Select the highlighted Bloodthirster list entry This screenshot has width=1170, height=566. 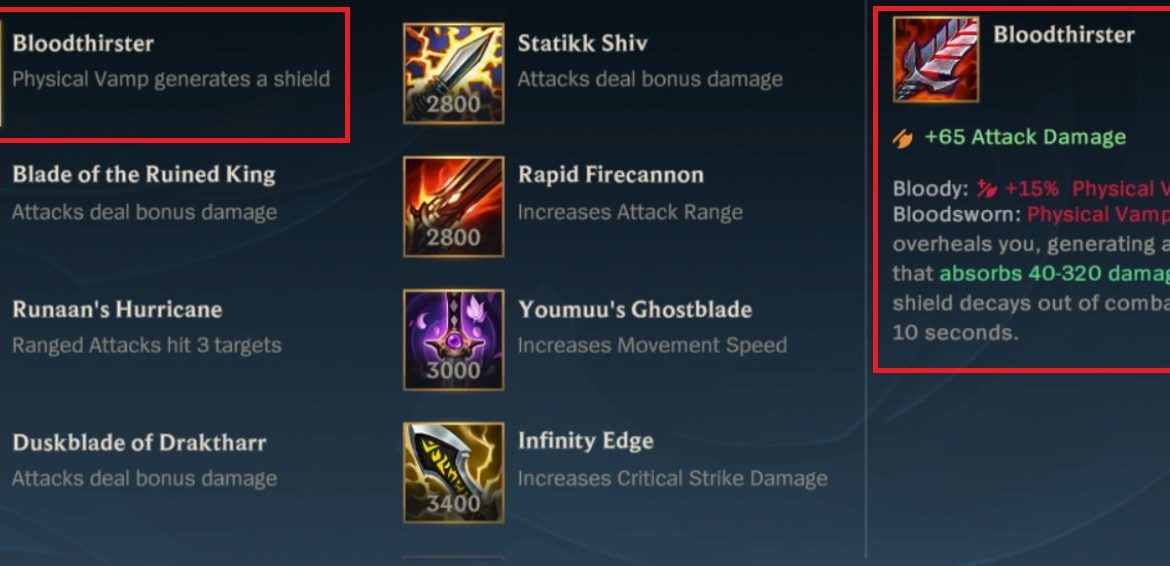click(174, 75)
